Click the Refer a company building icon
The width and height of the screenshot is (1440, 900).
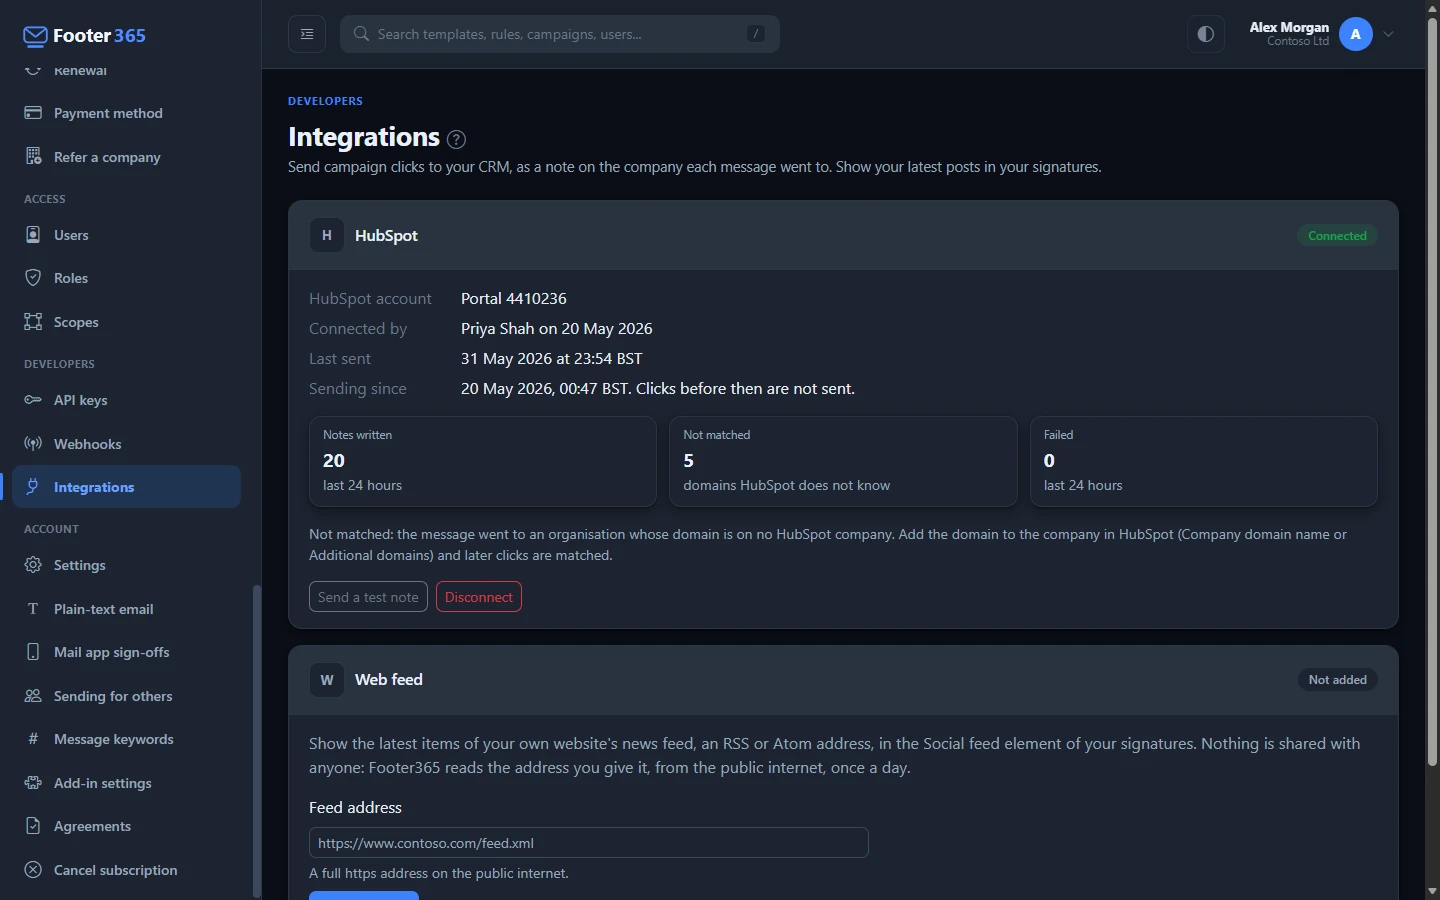click(x=33, y=157)
